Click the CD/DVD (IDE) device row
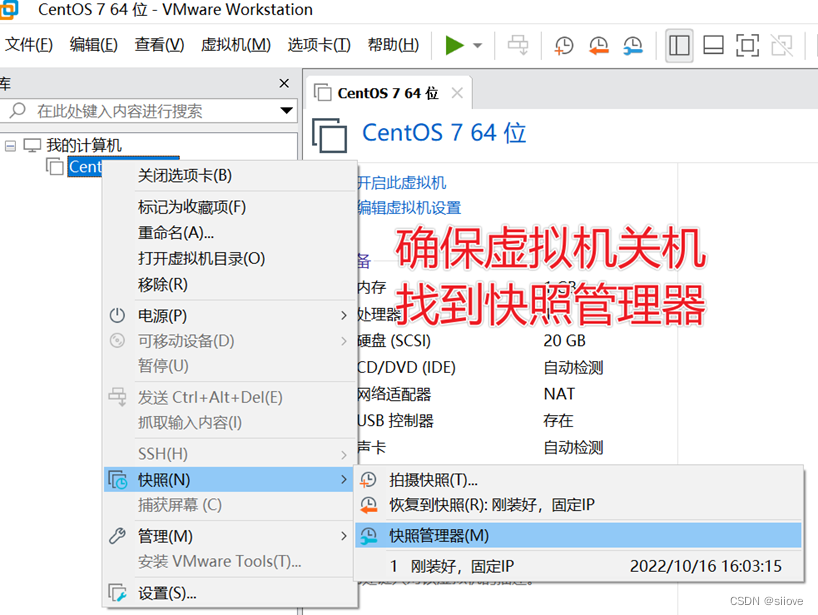Screen dimensions: 818x615 [480, 368]
